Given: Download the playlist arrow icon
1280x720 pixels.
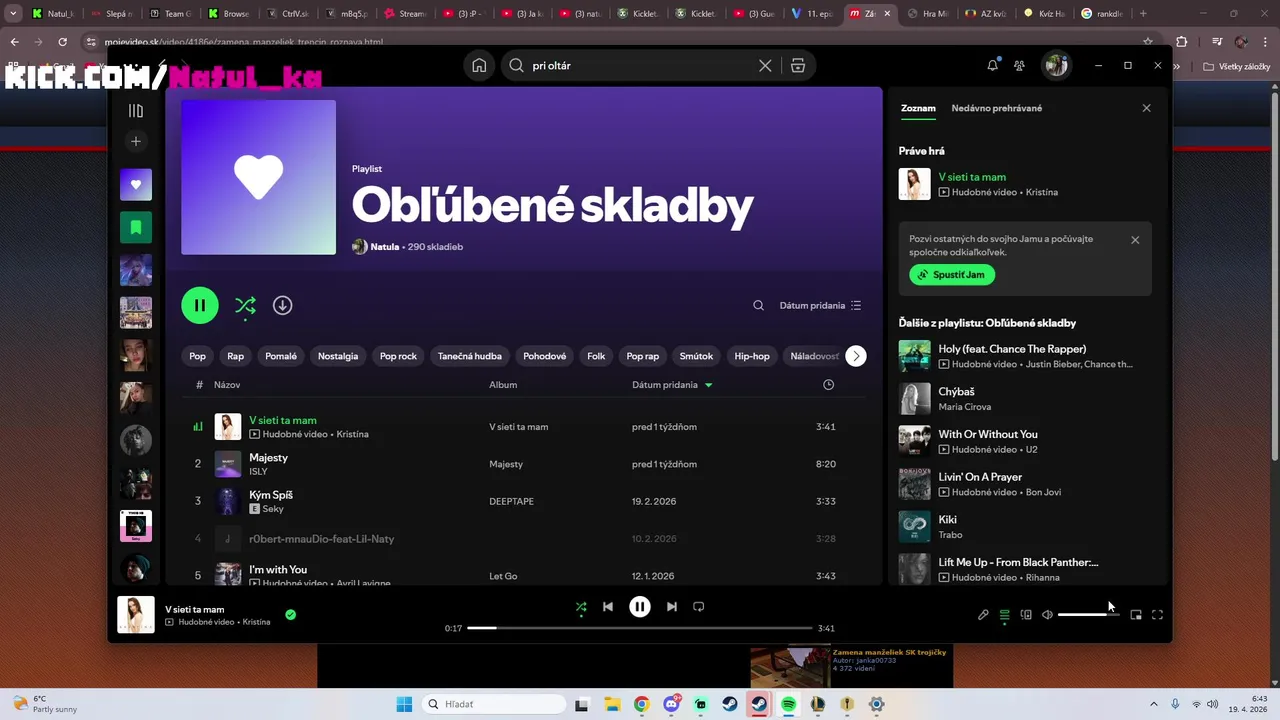Looking at the screenshot, I should pyautogui.click(x=283, y=305).
